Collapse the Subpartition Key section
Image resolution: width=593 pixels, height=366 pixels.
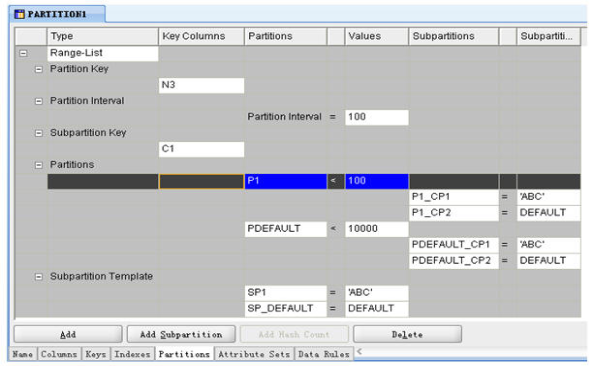click(x=39, y=133)
